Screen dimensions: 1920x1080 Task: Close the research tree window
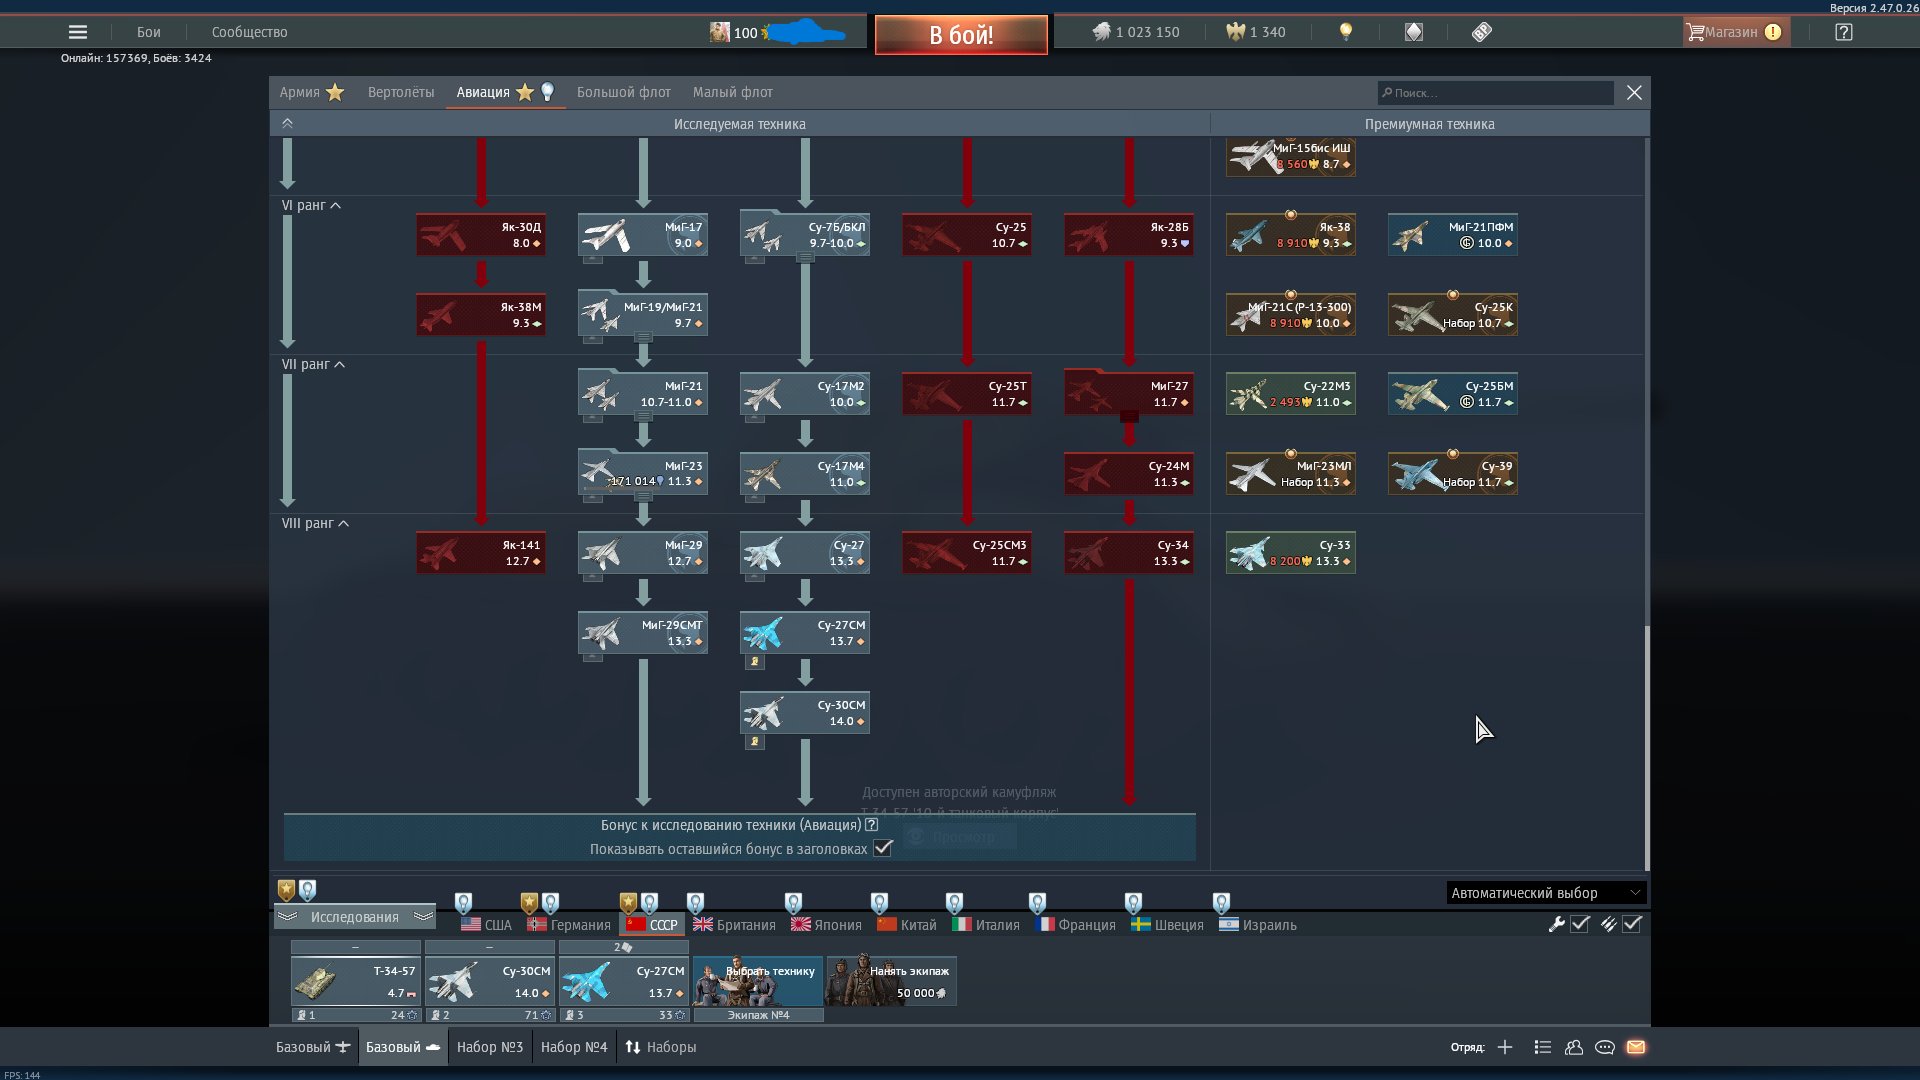tap(1634, 92)
